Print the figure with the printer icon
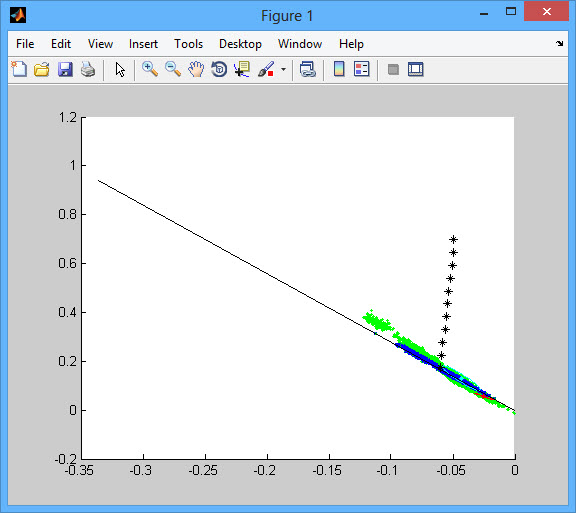The width and height of the screenshot is (576, 513). click(88, 69)
